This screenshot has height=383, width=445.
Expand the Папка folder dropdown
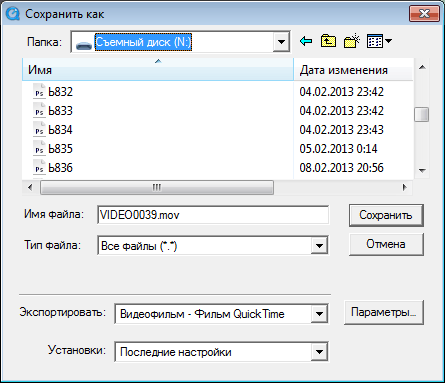[281, 42]
